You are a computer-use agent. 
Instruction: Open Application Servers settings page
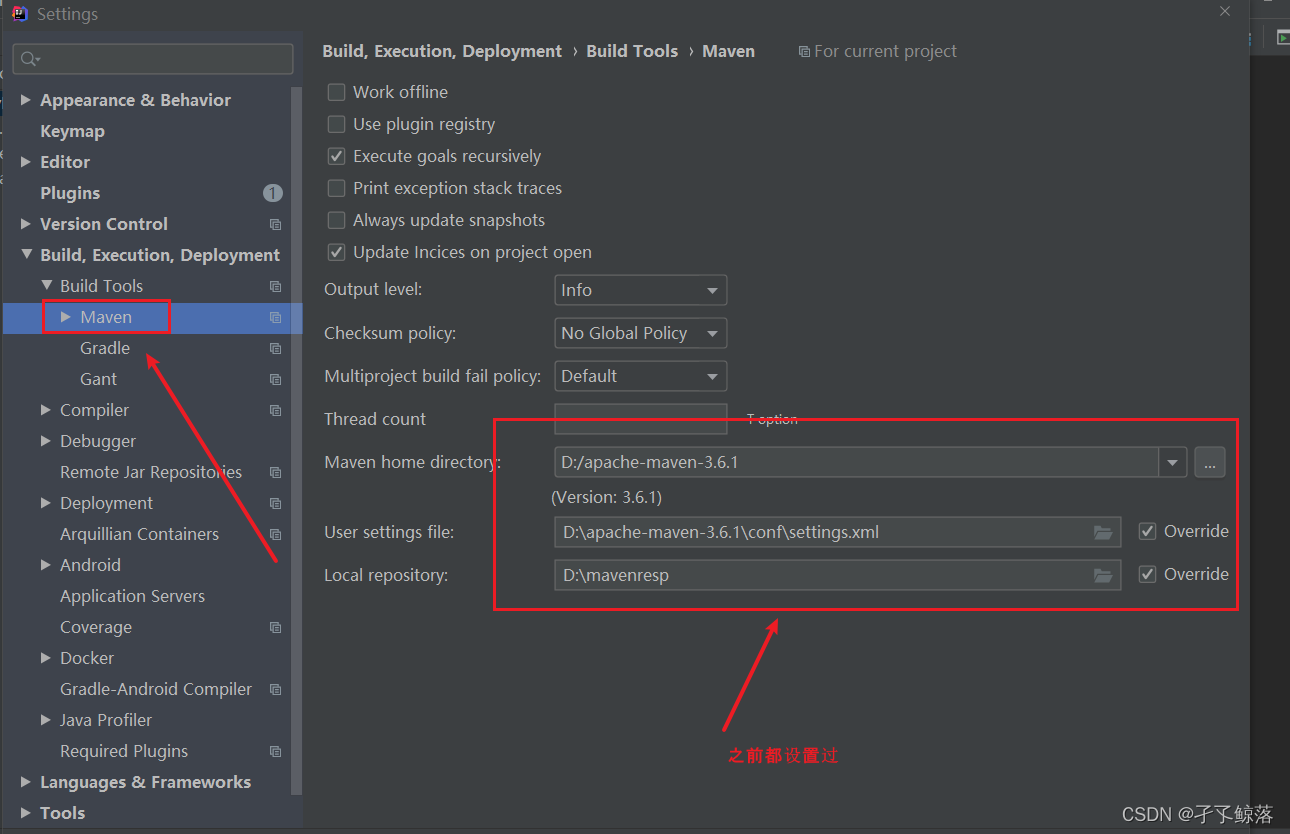(132, 596)
